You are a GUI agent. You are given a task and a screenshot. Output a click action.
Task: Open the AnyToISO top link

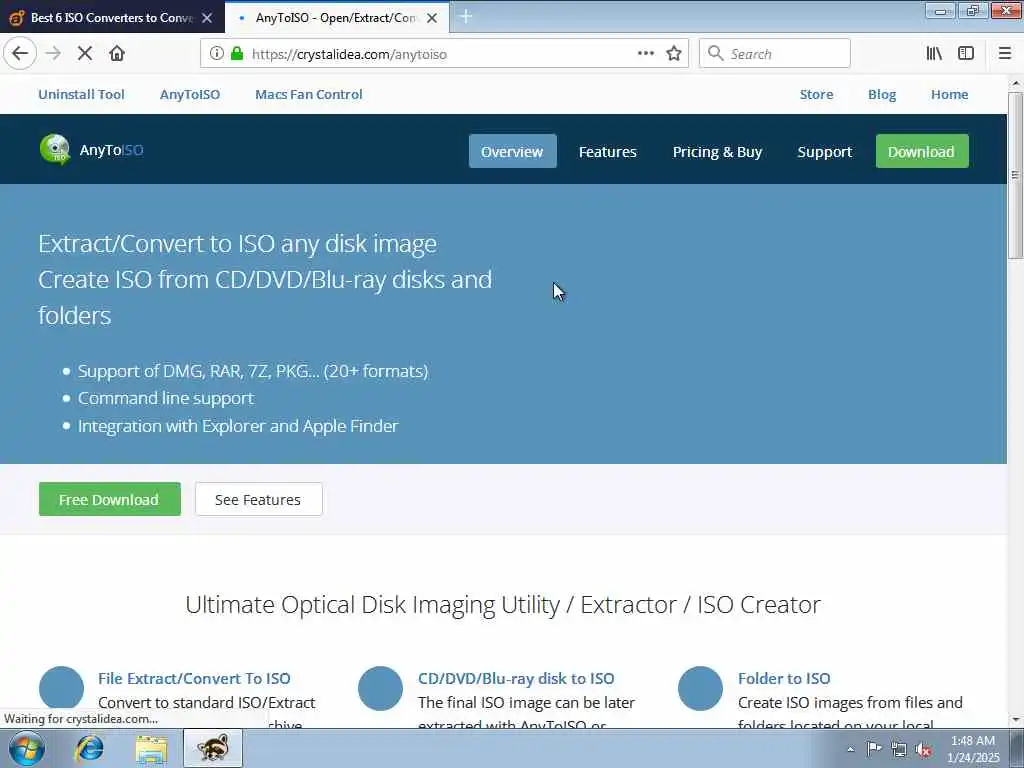190,94
